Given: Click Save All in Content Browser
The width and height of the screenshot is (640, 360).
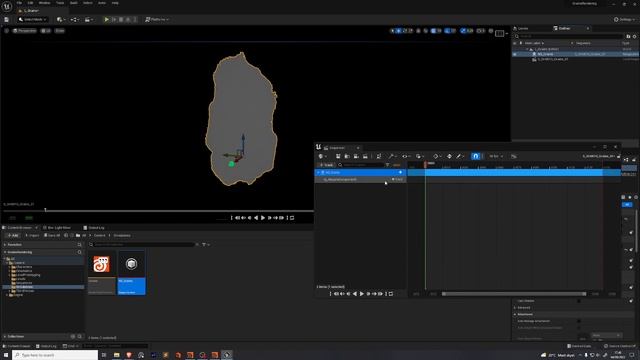Looking at the screenshot, I should click(x=52, y=236).
